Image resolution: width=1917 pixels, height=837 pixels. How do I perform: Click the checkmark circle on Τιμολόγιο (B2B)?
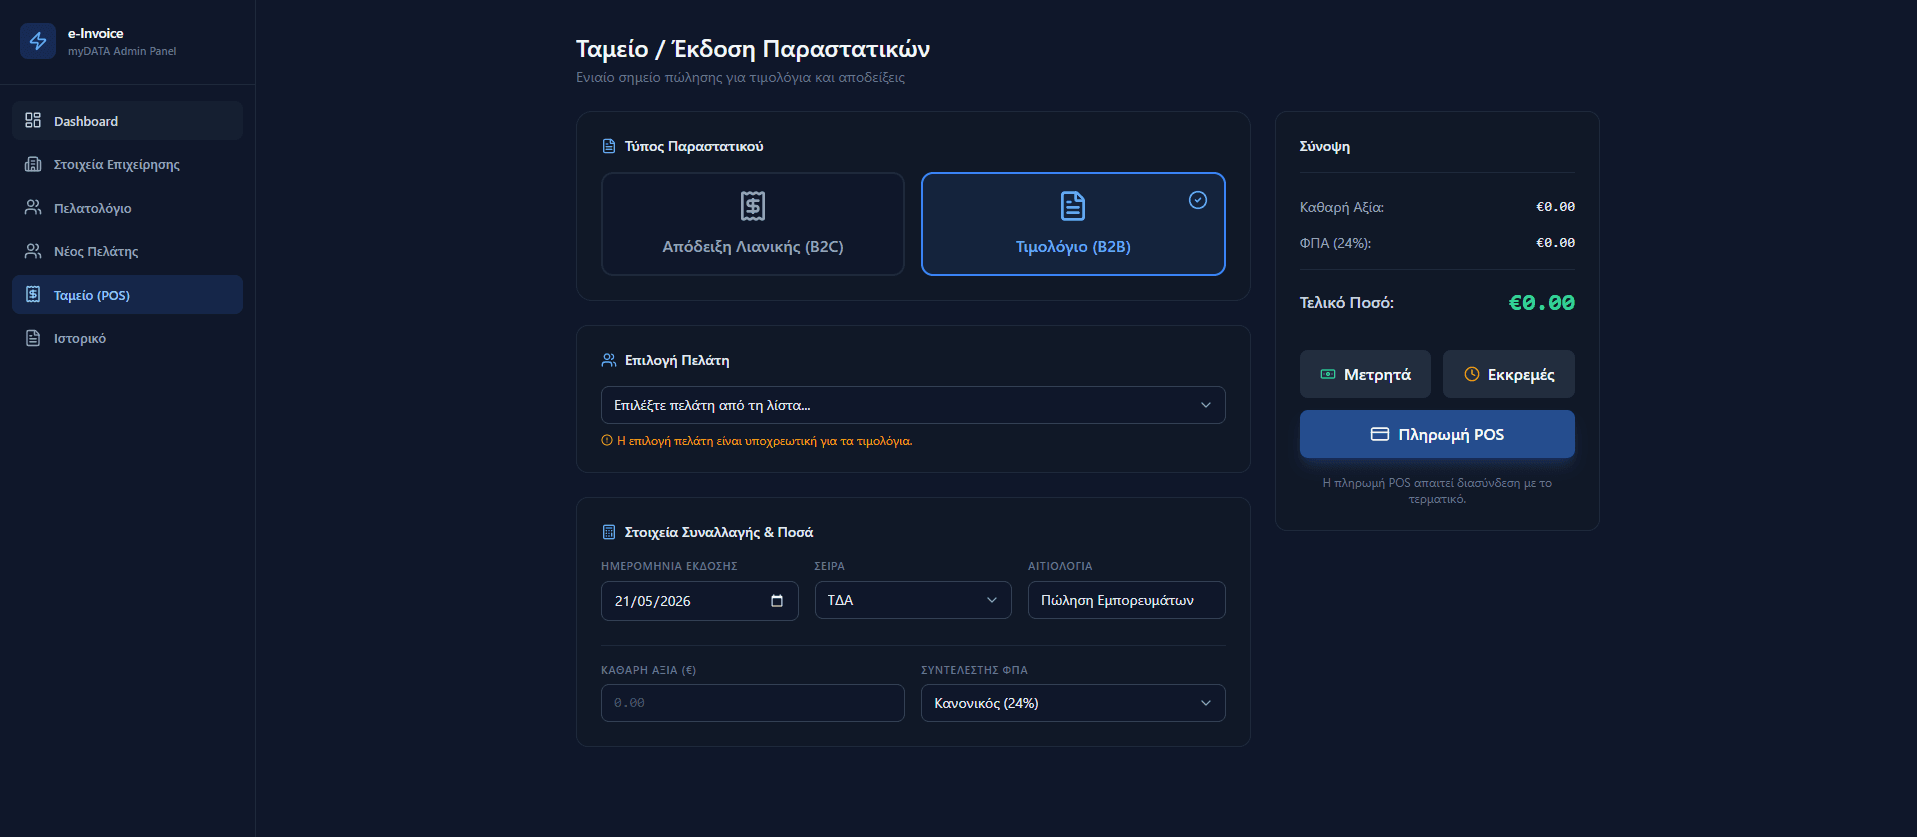coord(1198,200)
